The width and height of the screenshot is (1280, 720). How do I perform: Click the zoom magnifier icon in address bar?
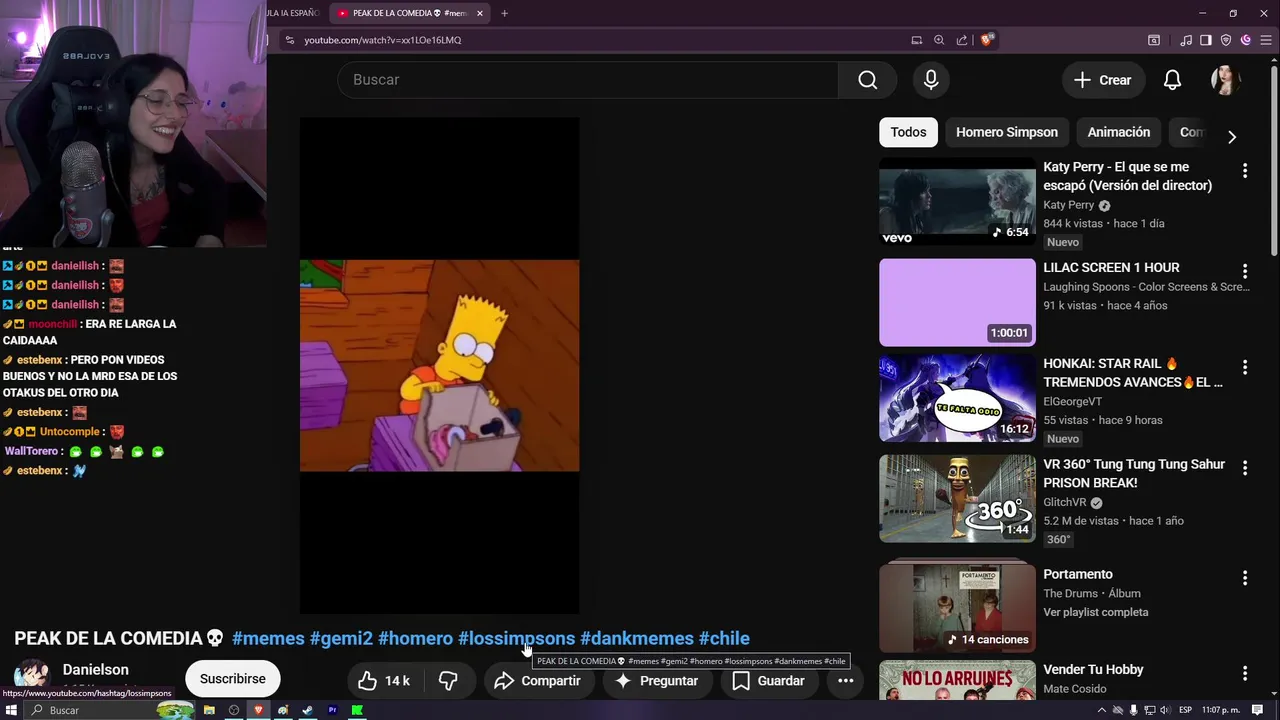click(939, 40)
